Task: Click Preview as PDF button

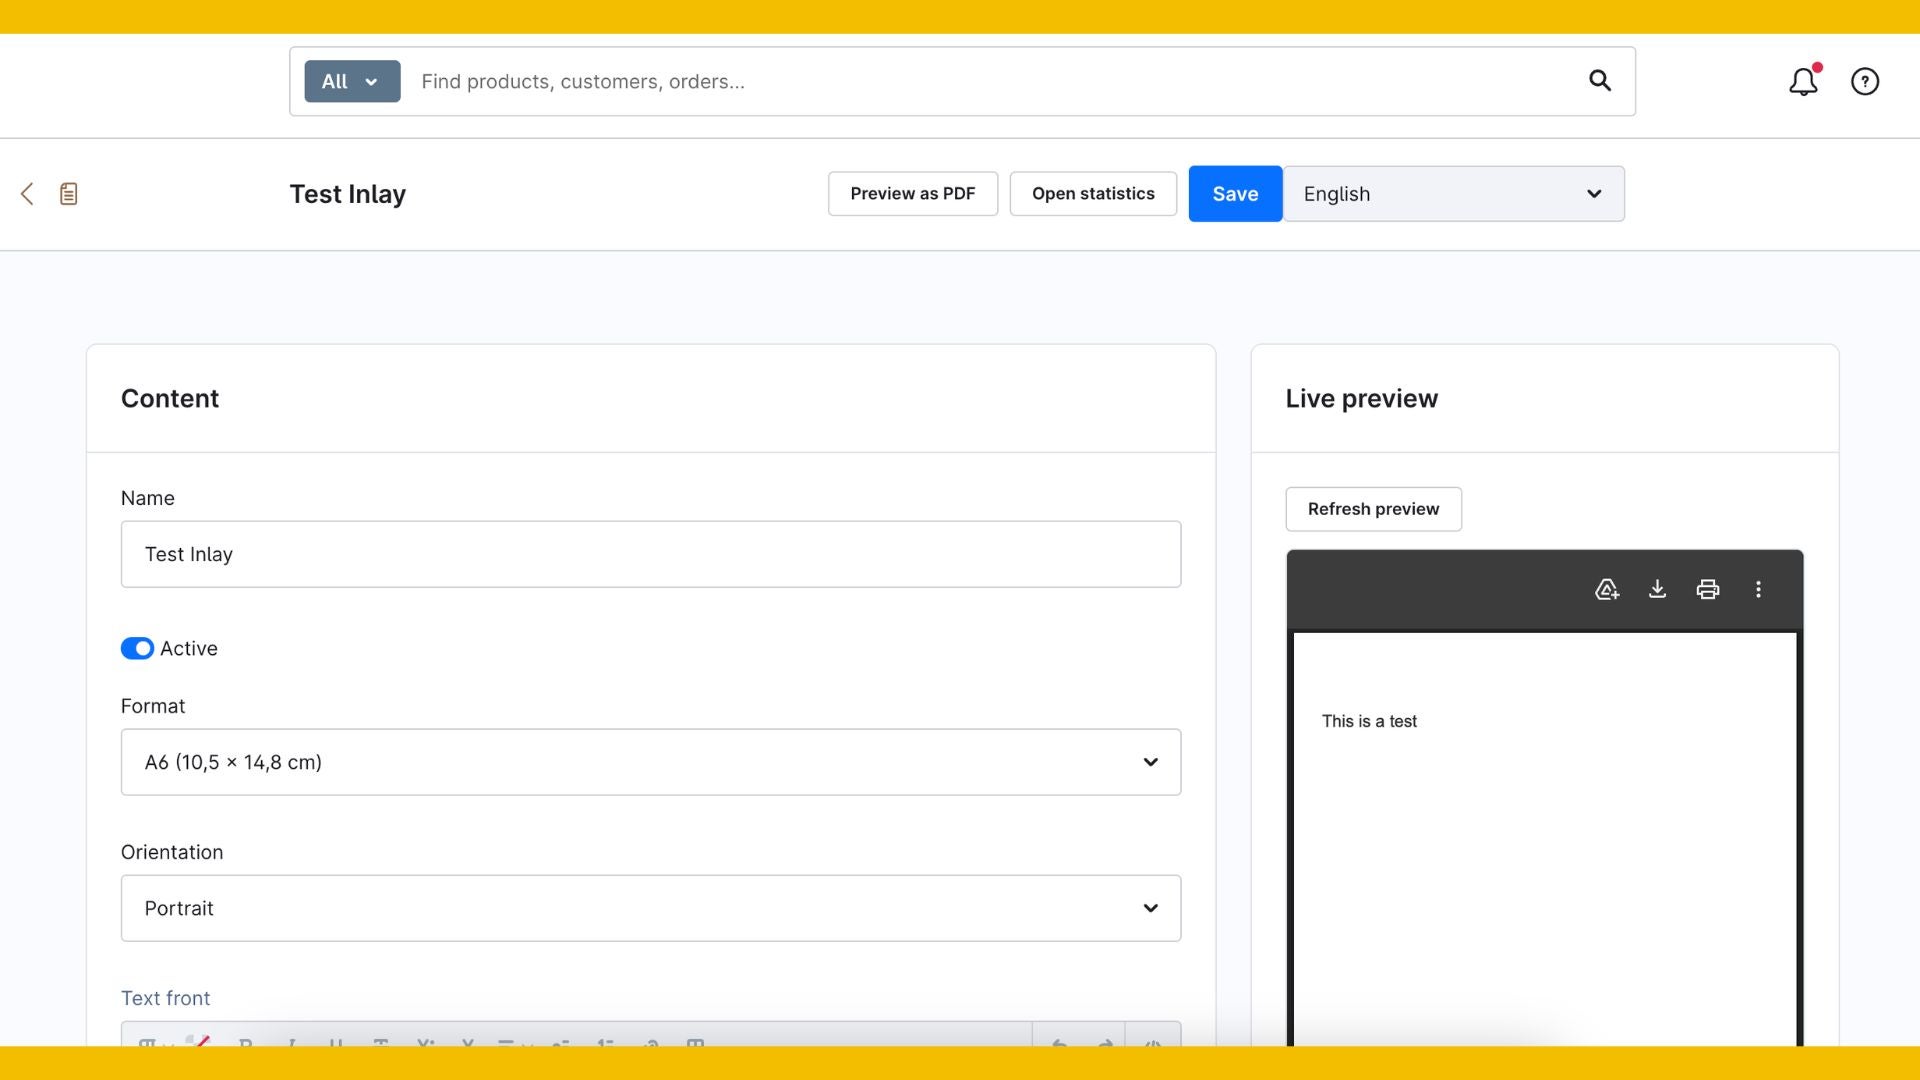Action: [x=912, y=194]
